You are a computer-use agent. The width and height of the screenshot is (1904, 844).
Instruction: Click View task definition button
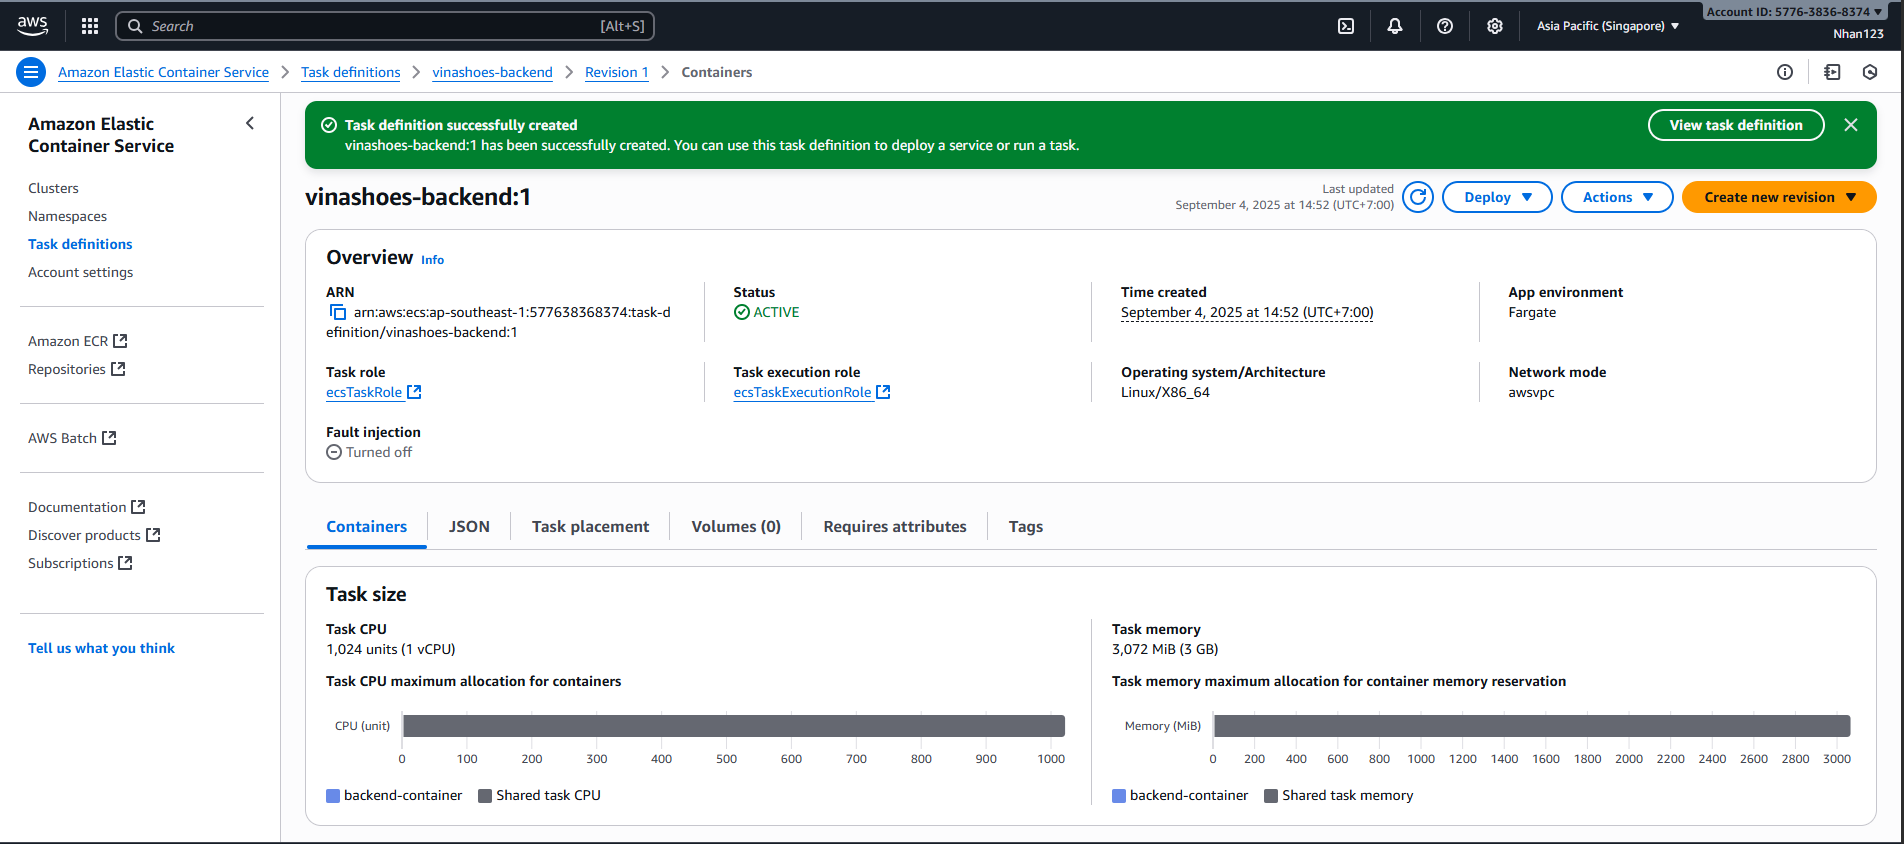tap(1736, 125)
